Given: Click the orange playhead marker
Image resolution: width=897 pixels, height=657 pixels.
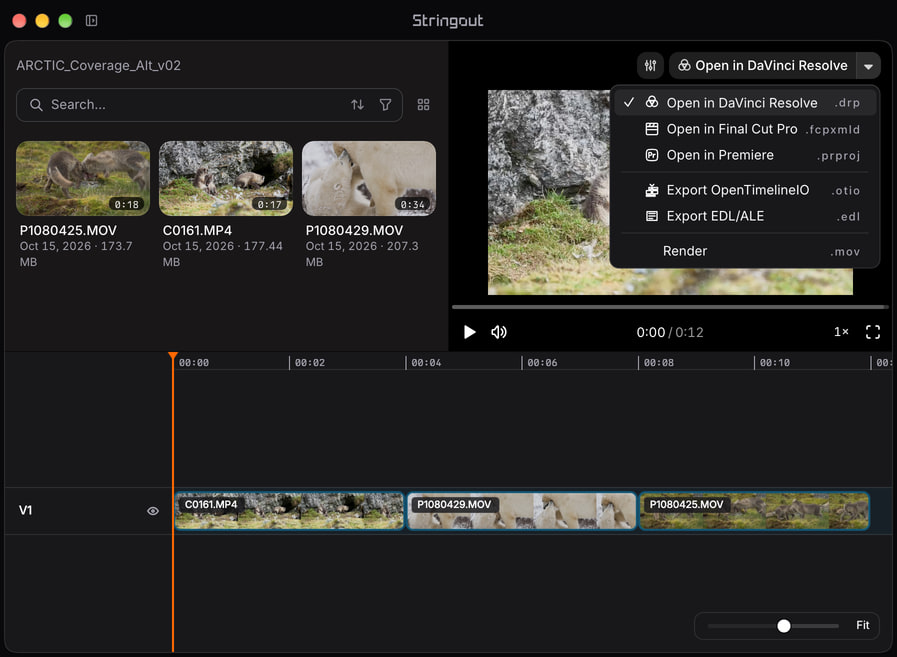Looking at the screenshot, I should click(x=173, y=356).
